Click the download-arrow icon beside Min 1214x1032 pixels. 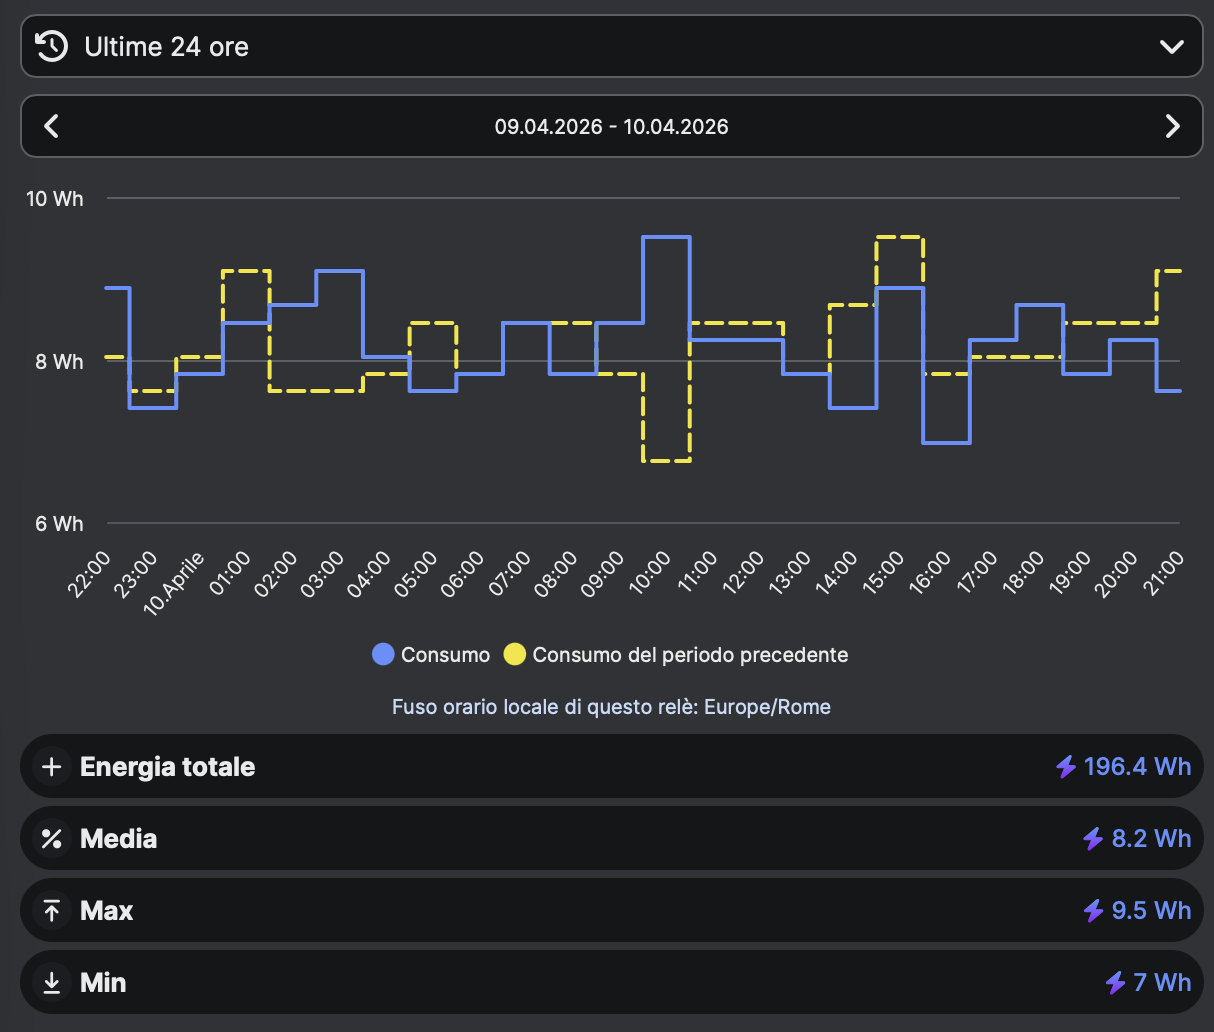[x=52, y=983]
